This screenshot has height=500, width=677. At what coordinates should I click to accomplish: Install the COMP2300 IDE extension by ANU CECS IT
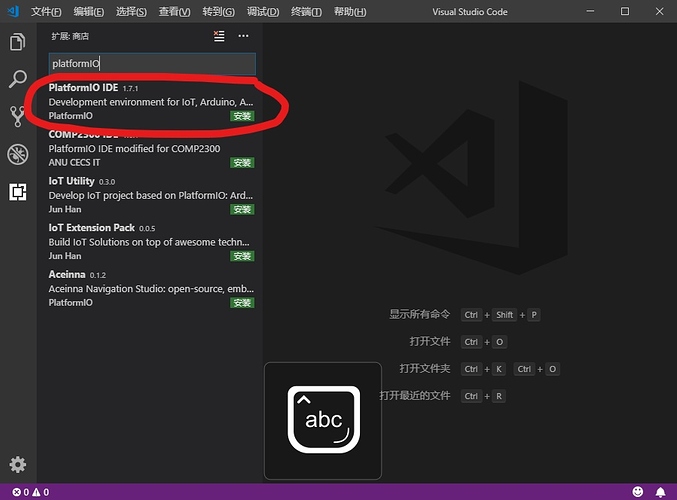click(242, 163)
